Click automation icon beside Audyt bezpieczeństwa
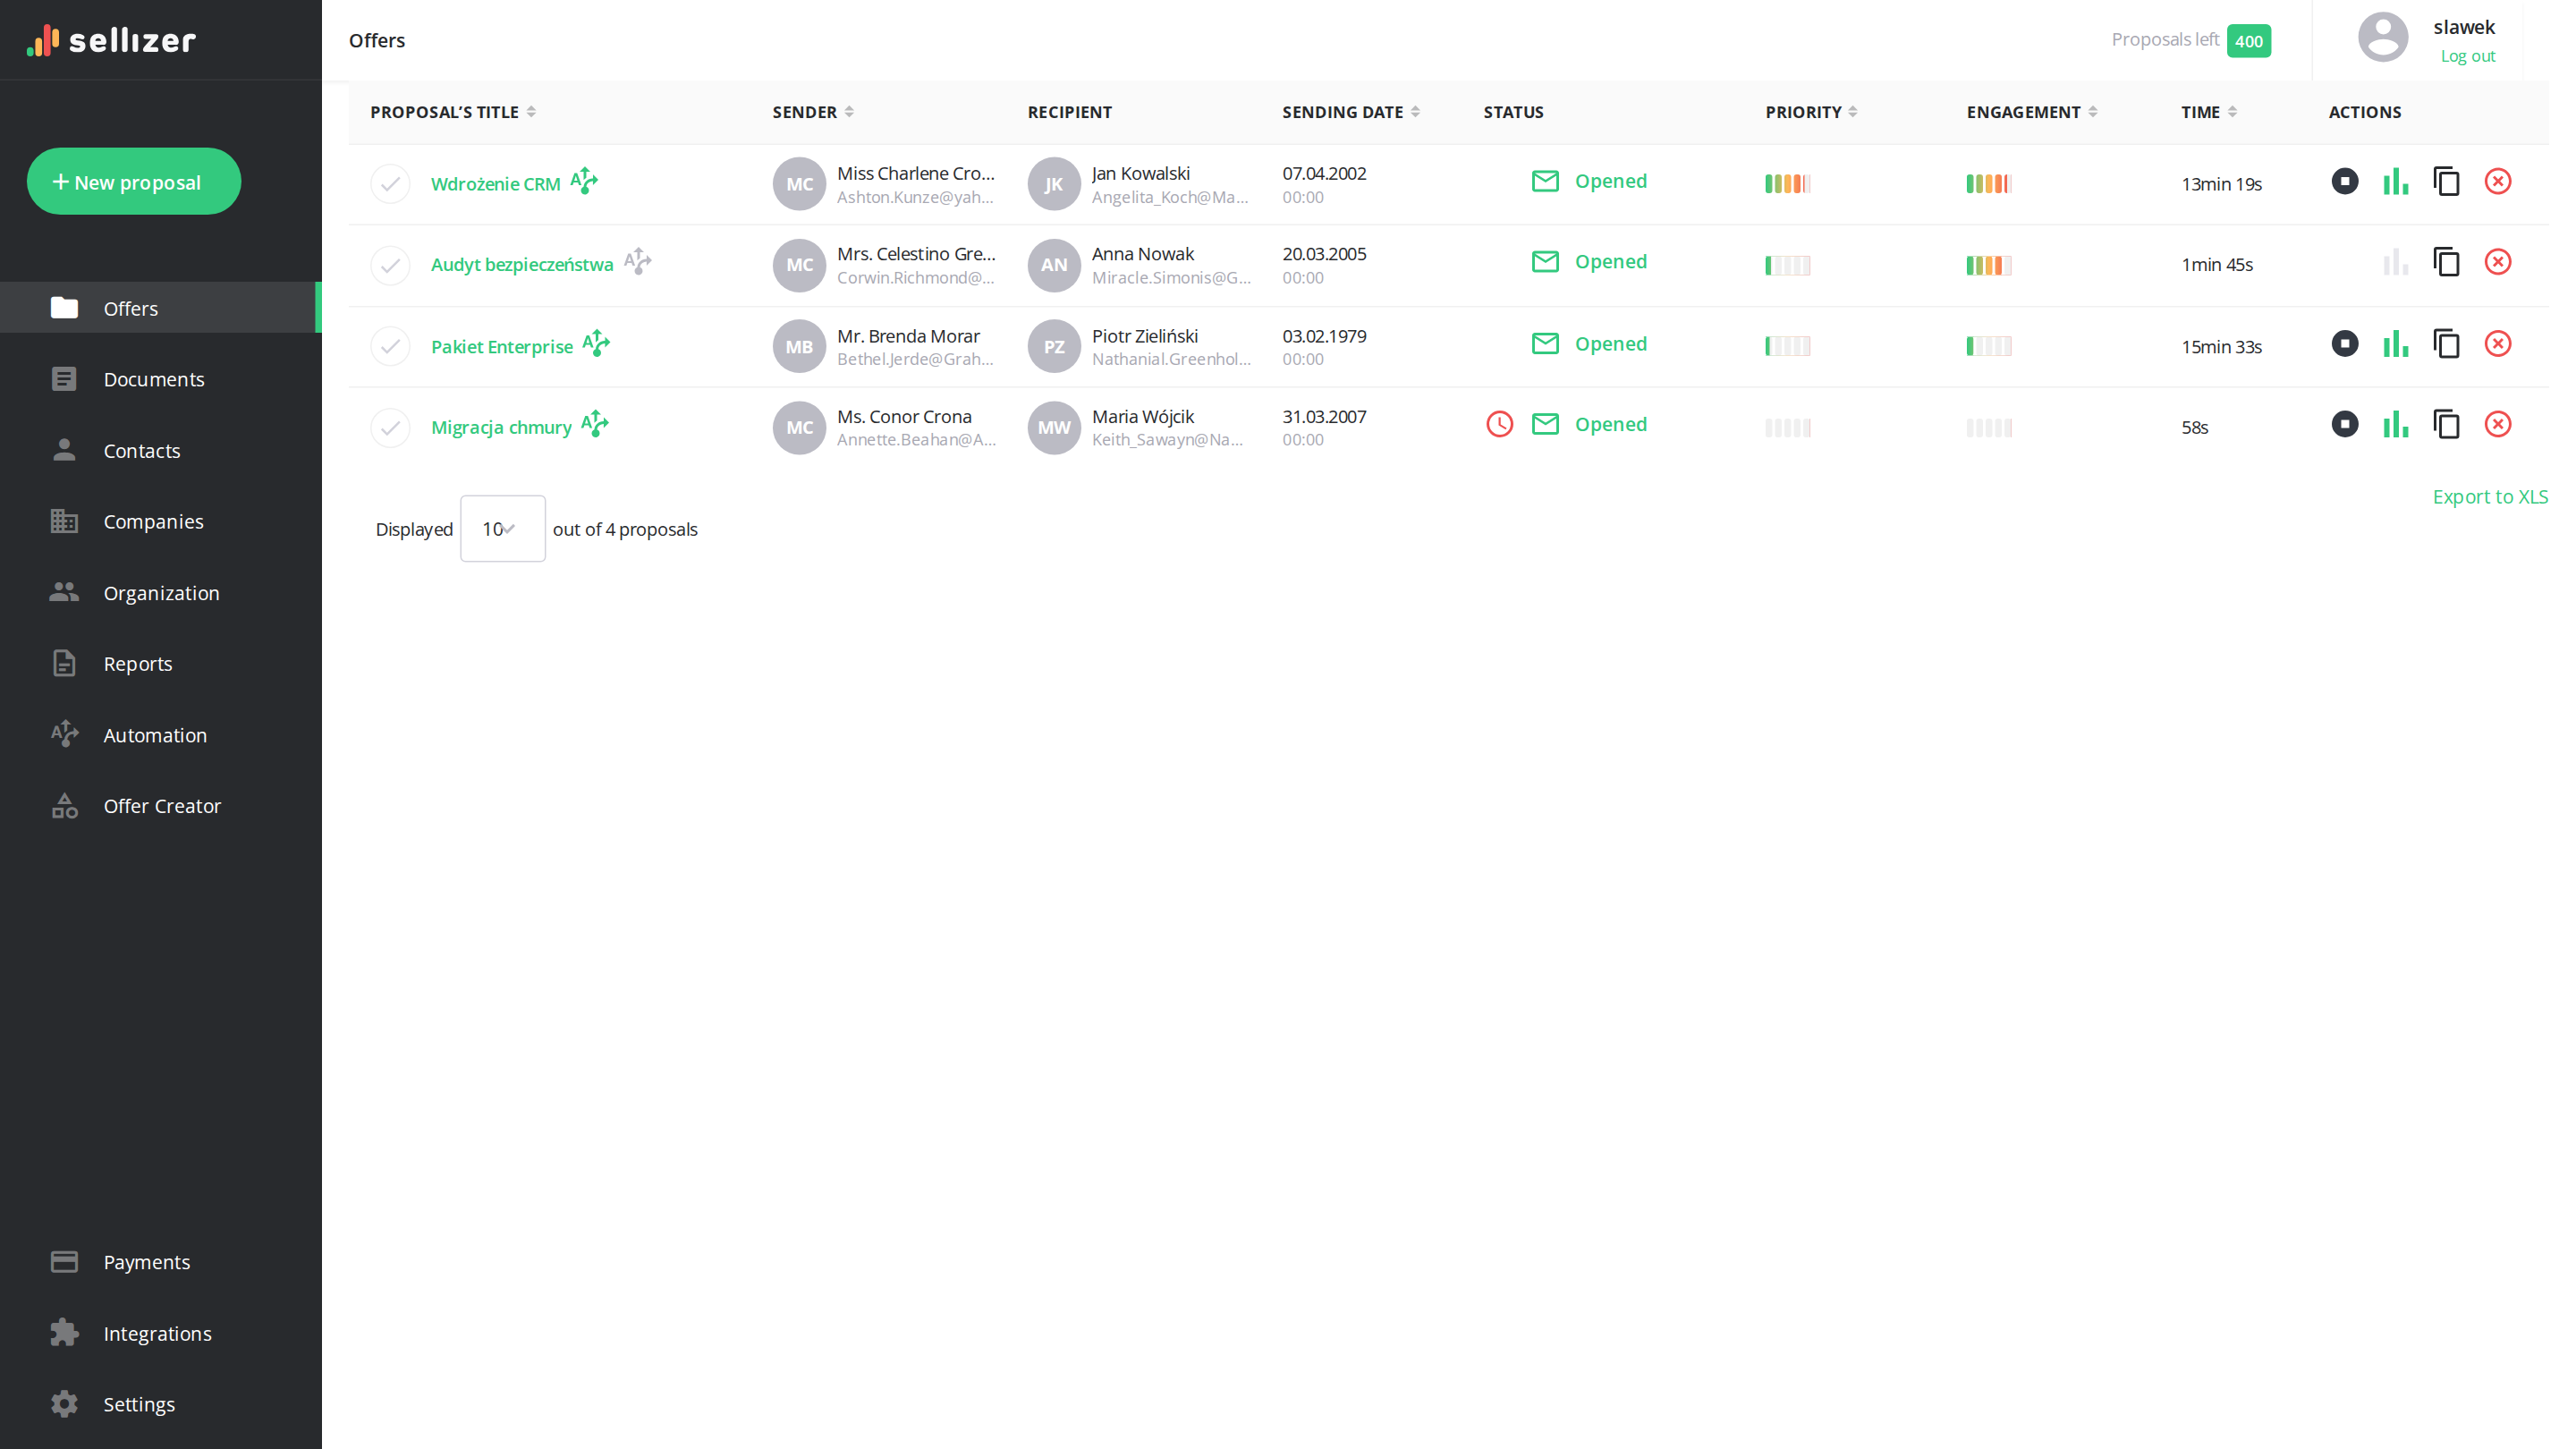 pyautogui.click(x=637, y=262)
